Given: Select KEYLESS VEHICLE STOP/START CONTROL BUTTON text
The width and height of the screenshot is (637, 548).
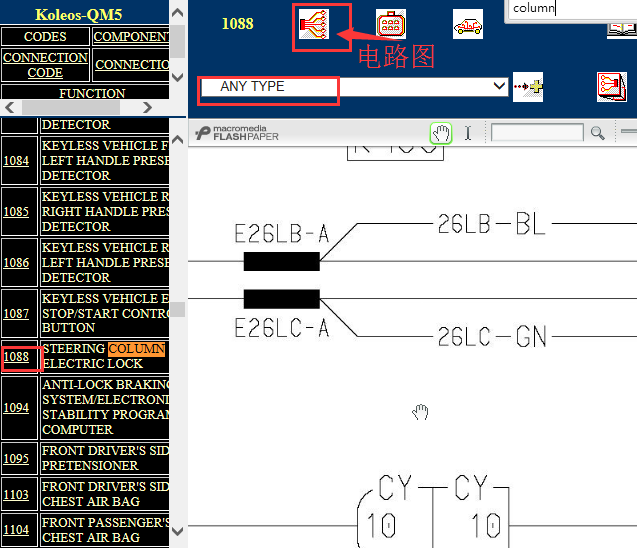Looking at the screenshot, I should (105, 313).
